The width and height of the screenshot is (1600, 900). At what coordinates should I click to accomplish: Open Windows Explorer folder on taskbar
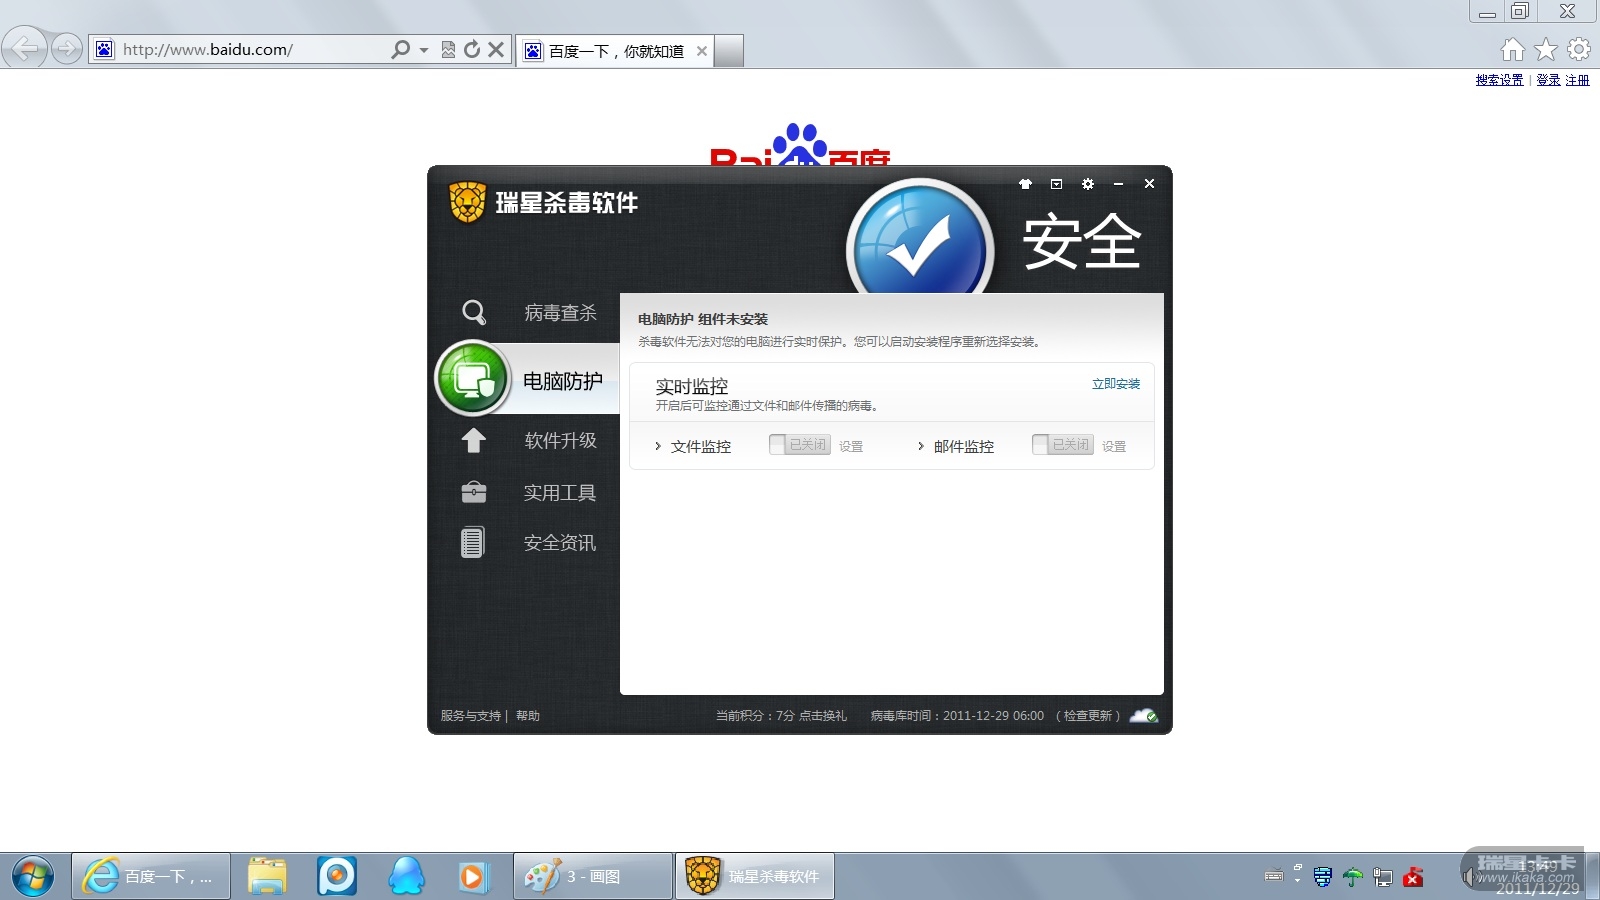267,877
